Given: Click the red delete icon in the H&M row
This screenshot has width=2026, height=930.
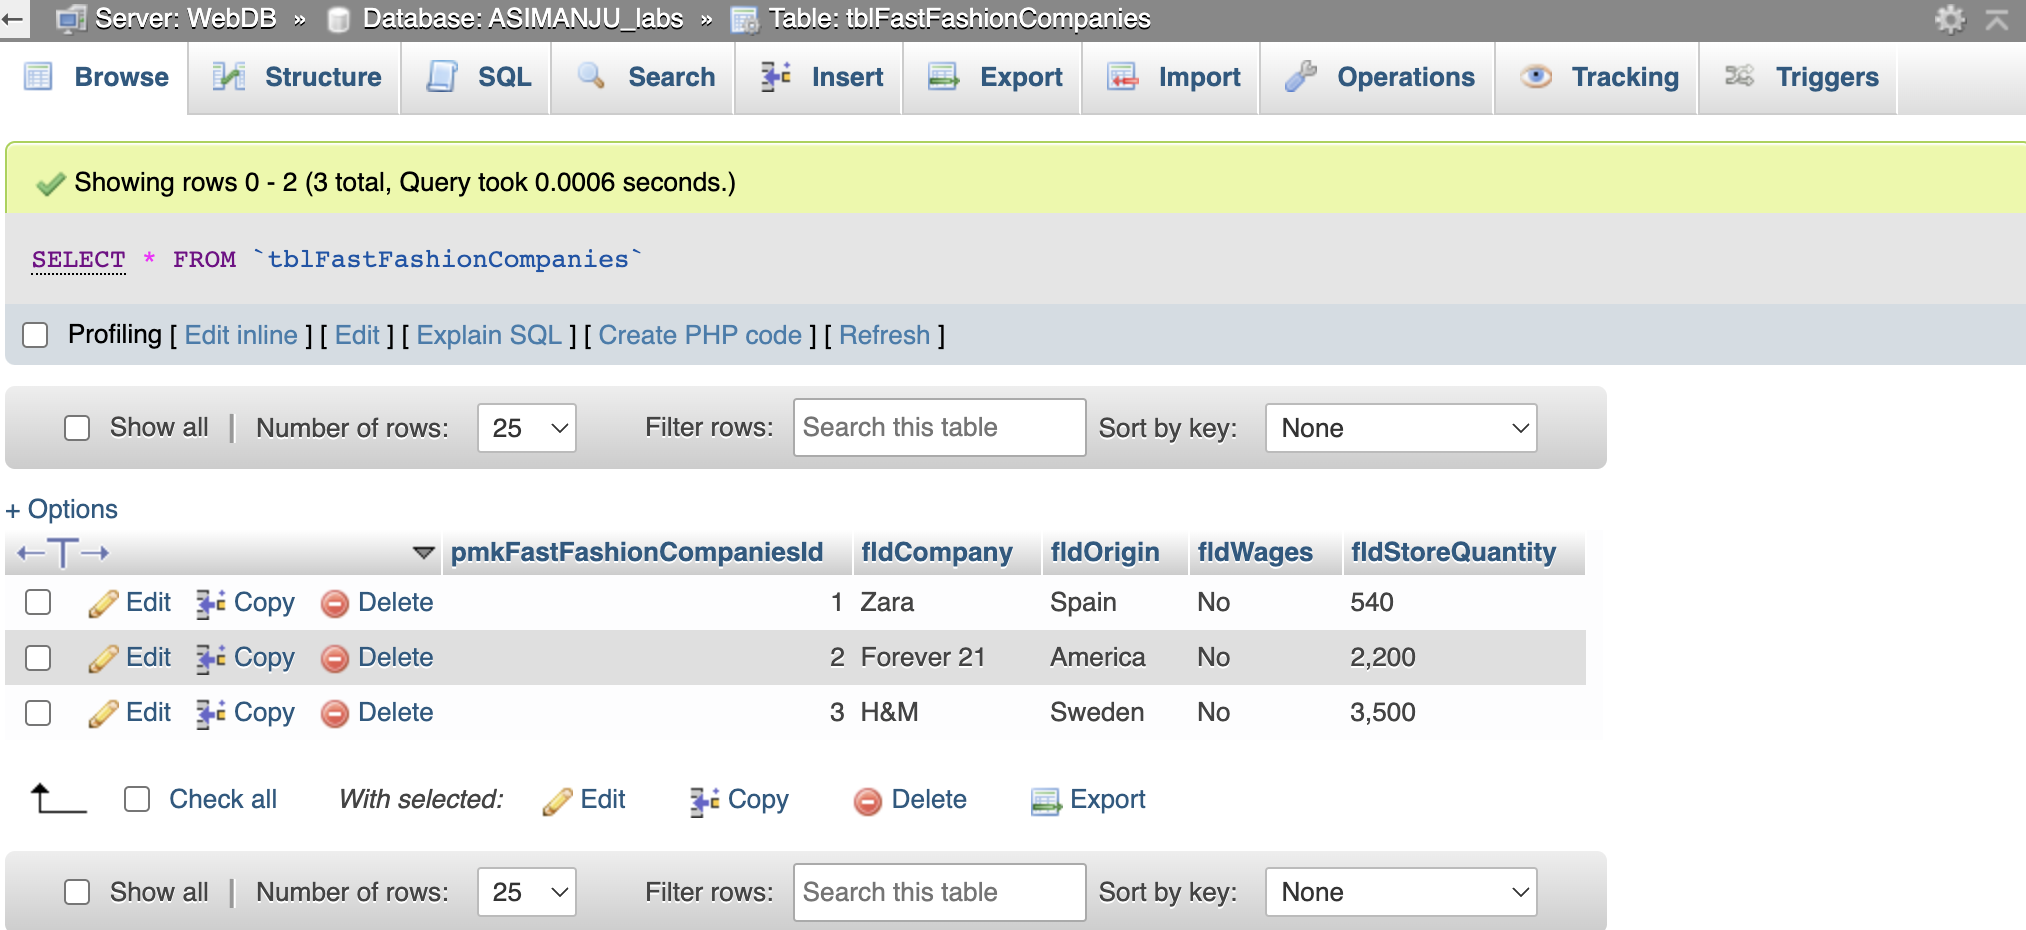Looking at the screenshot, I should pyautogui.click(x=335, y=713).
